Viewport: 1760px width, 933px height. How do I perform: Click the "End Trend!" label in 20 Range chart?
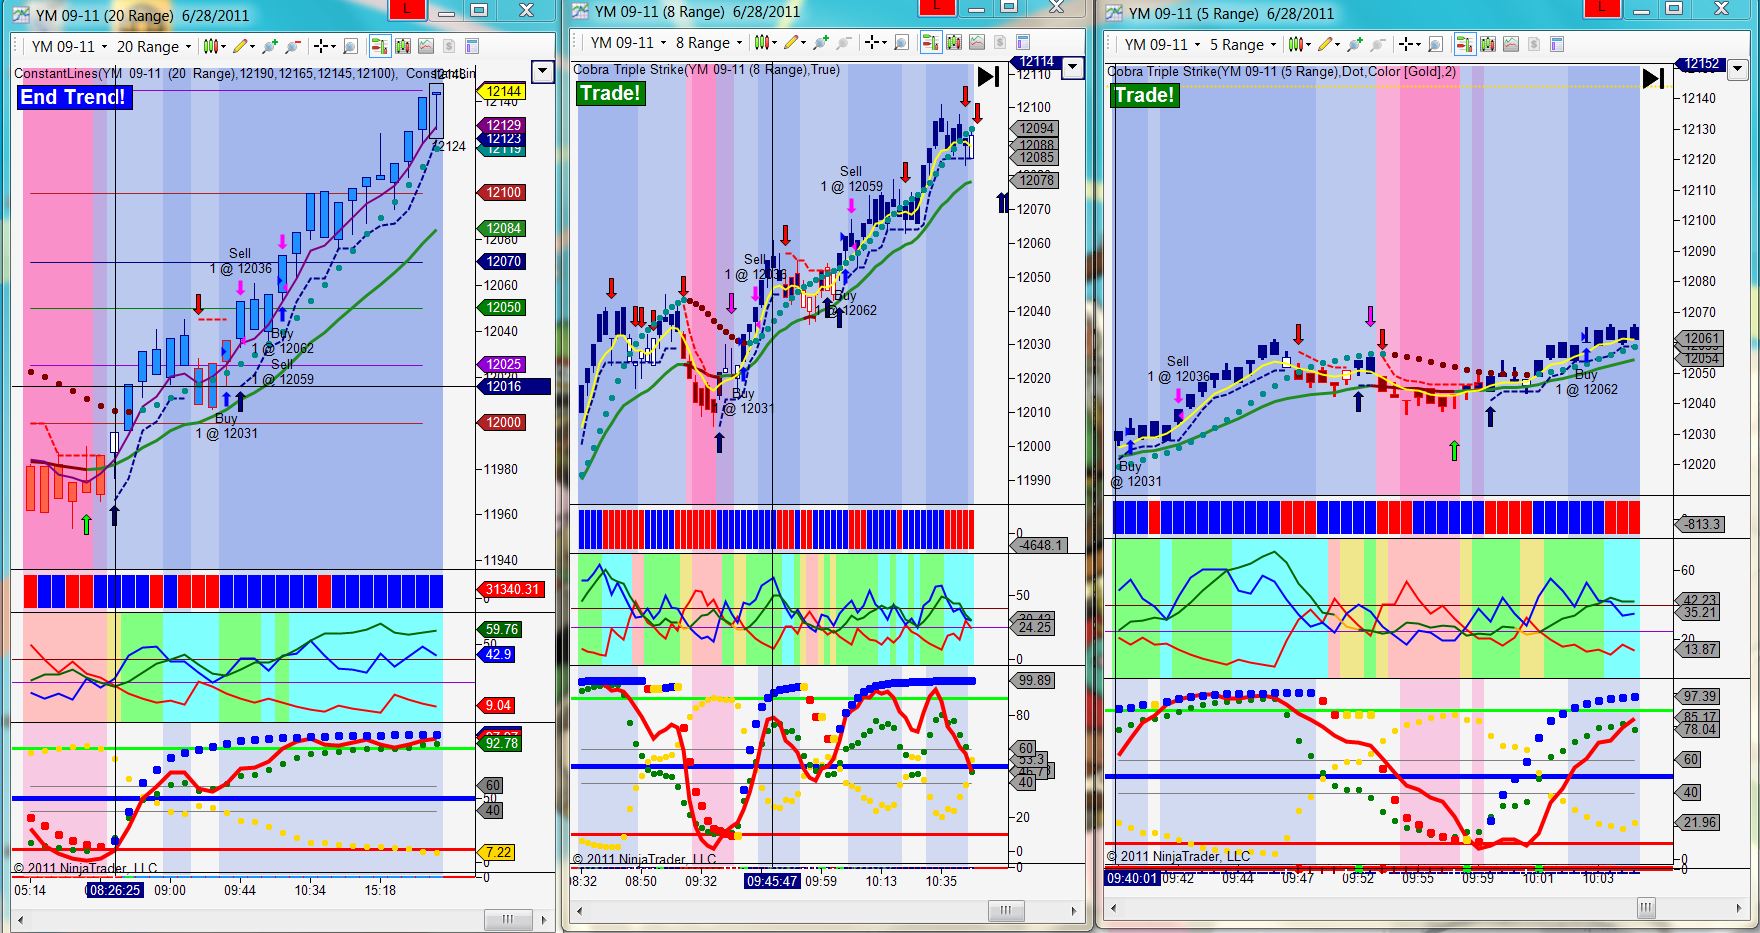pyautogui.click(x=74, y=97)
